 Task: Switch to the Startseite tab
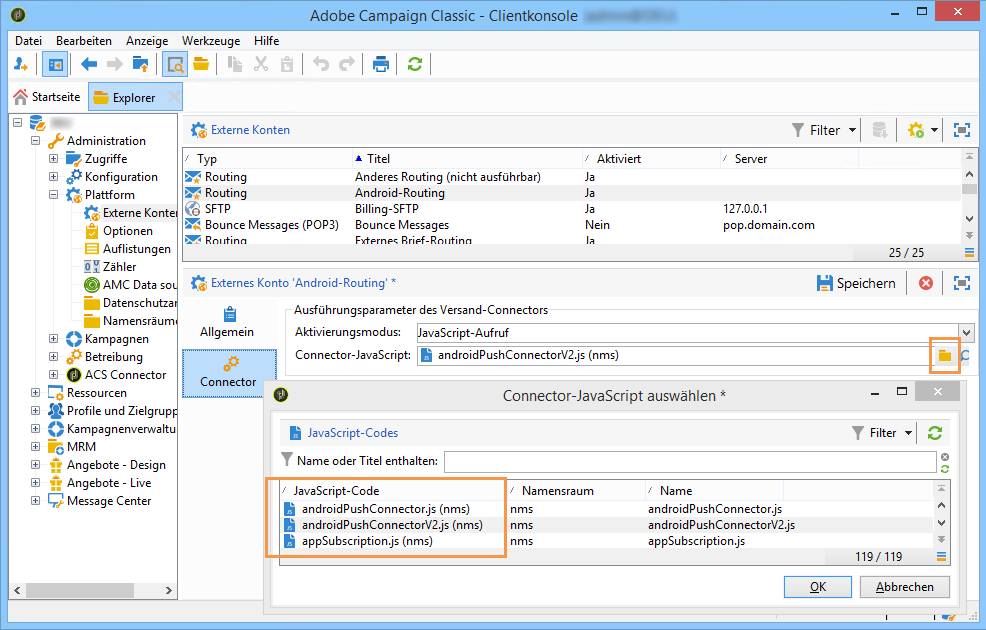click(48, 97)
